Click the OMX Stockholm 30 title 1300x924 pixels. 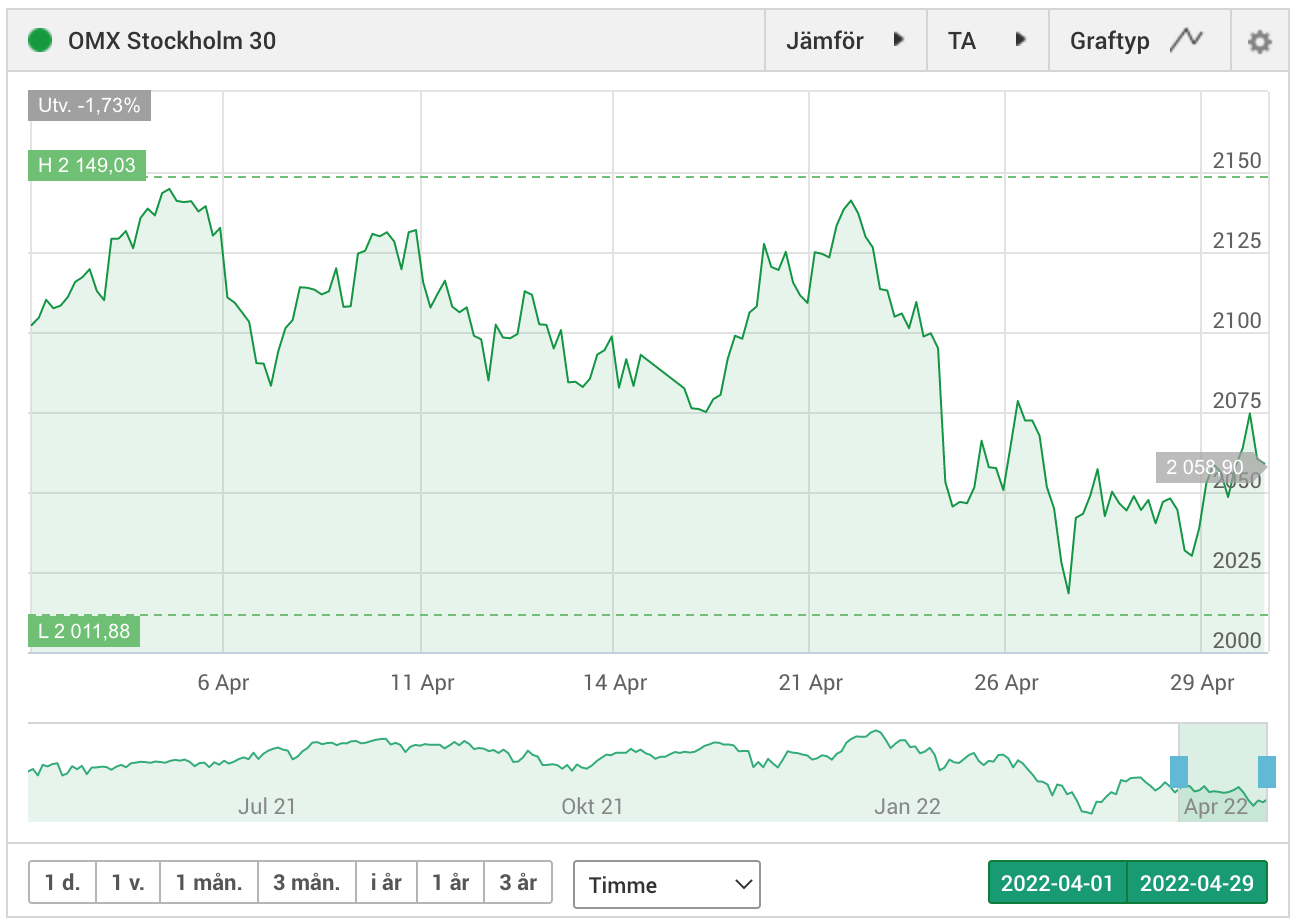(x=172, y=41)
